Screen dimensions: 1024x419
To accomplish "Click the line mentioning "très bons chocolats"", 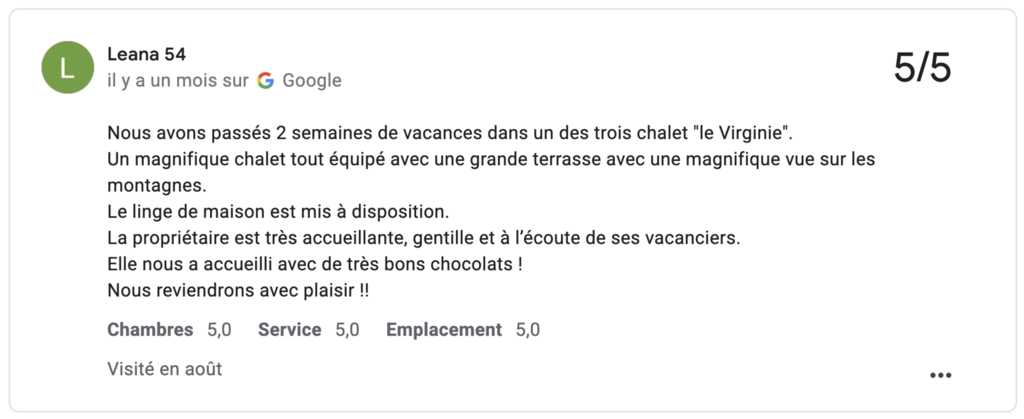I will pos(315,265).
